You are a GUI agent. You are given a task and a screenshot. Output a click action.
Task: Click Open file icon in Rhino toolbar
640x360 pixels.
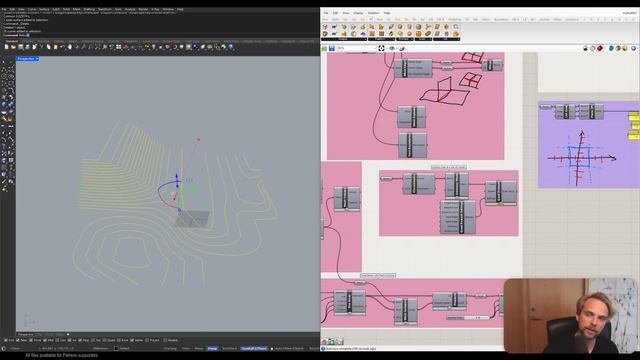pos(13,47)
